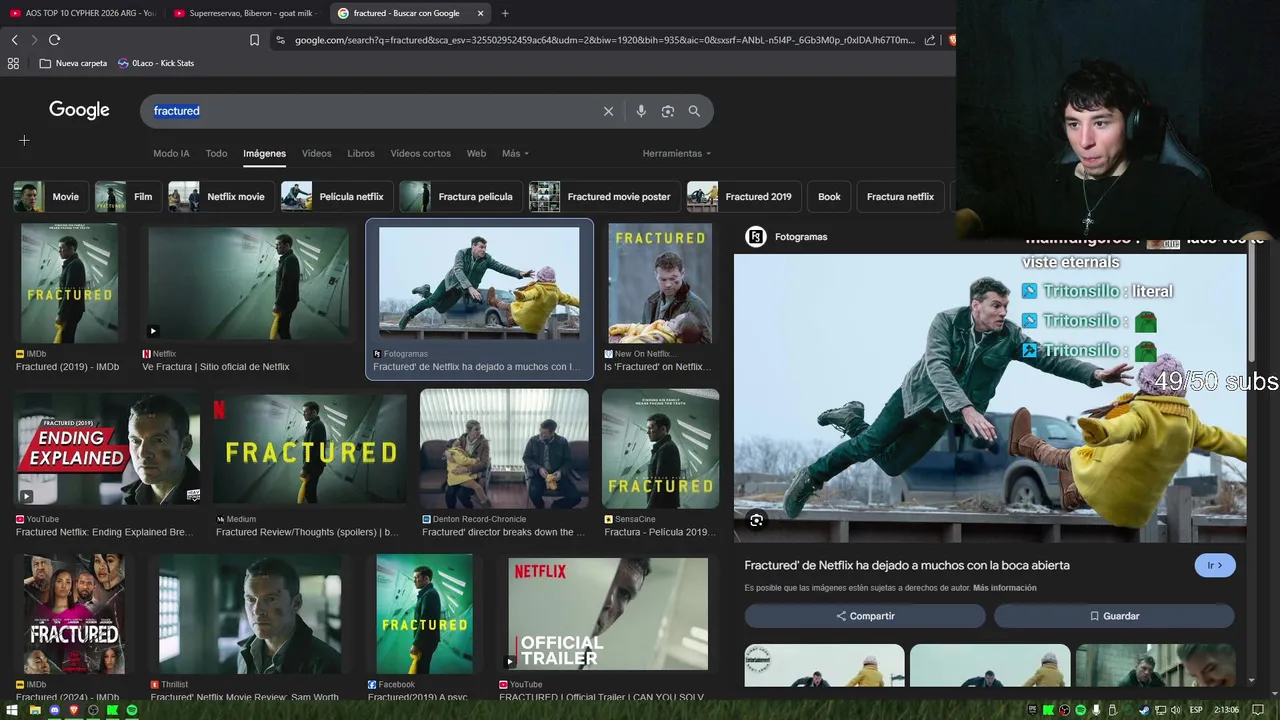Click the Fractura pelicula filter chip
Viewport: 1280px width, 720px height.
[x=461, y=197]
